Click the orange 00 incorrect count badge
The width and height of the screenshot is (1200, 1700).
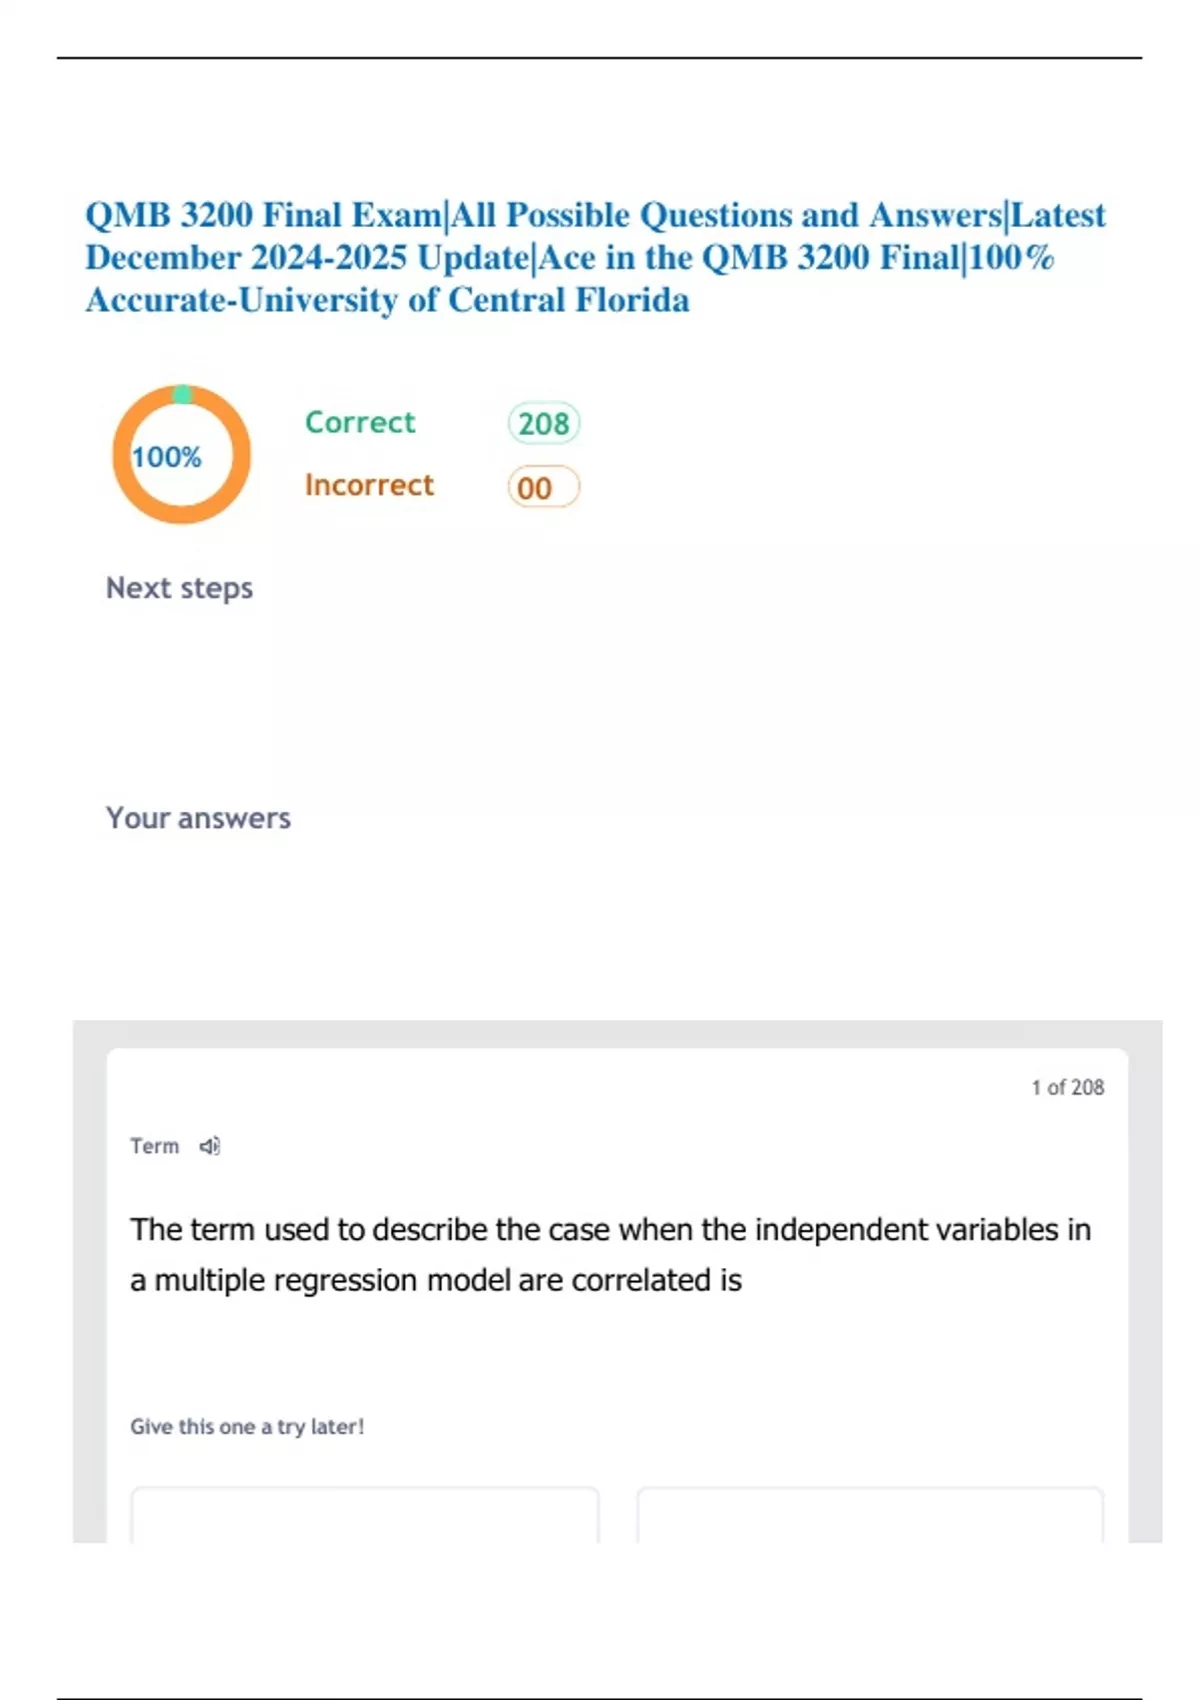point(543,487)
